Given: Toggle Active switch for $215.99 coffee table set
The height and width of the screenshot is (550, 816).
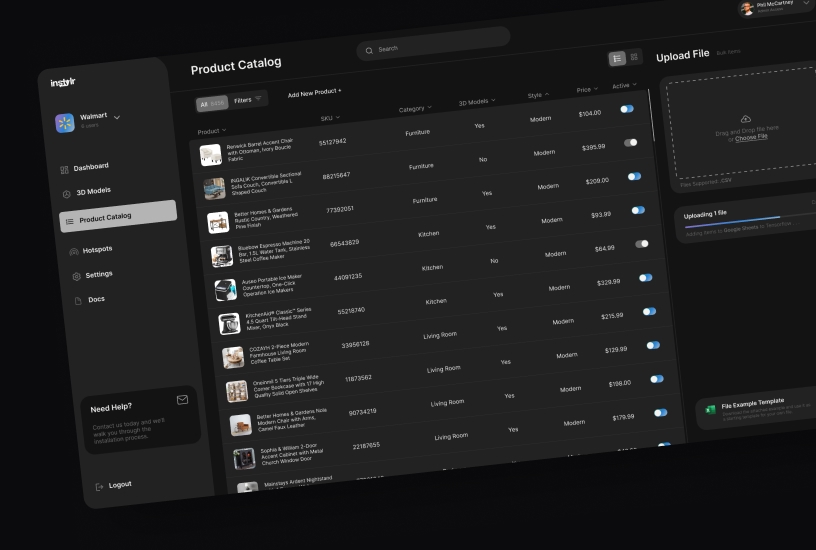Looking at the screenshot, I should (649, 312).
